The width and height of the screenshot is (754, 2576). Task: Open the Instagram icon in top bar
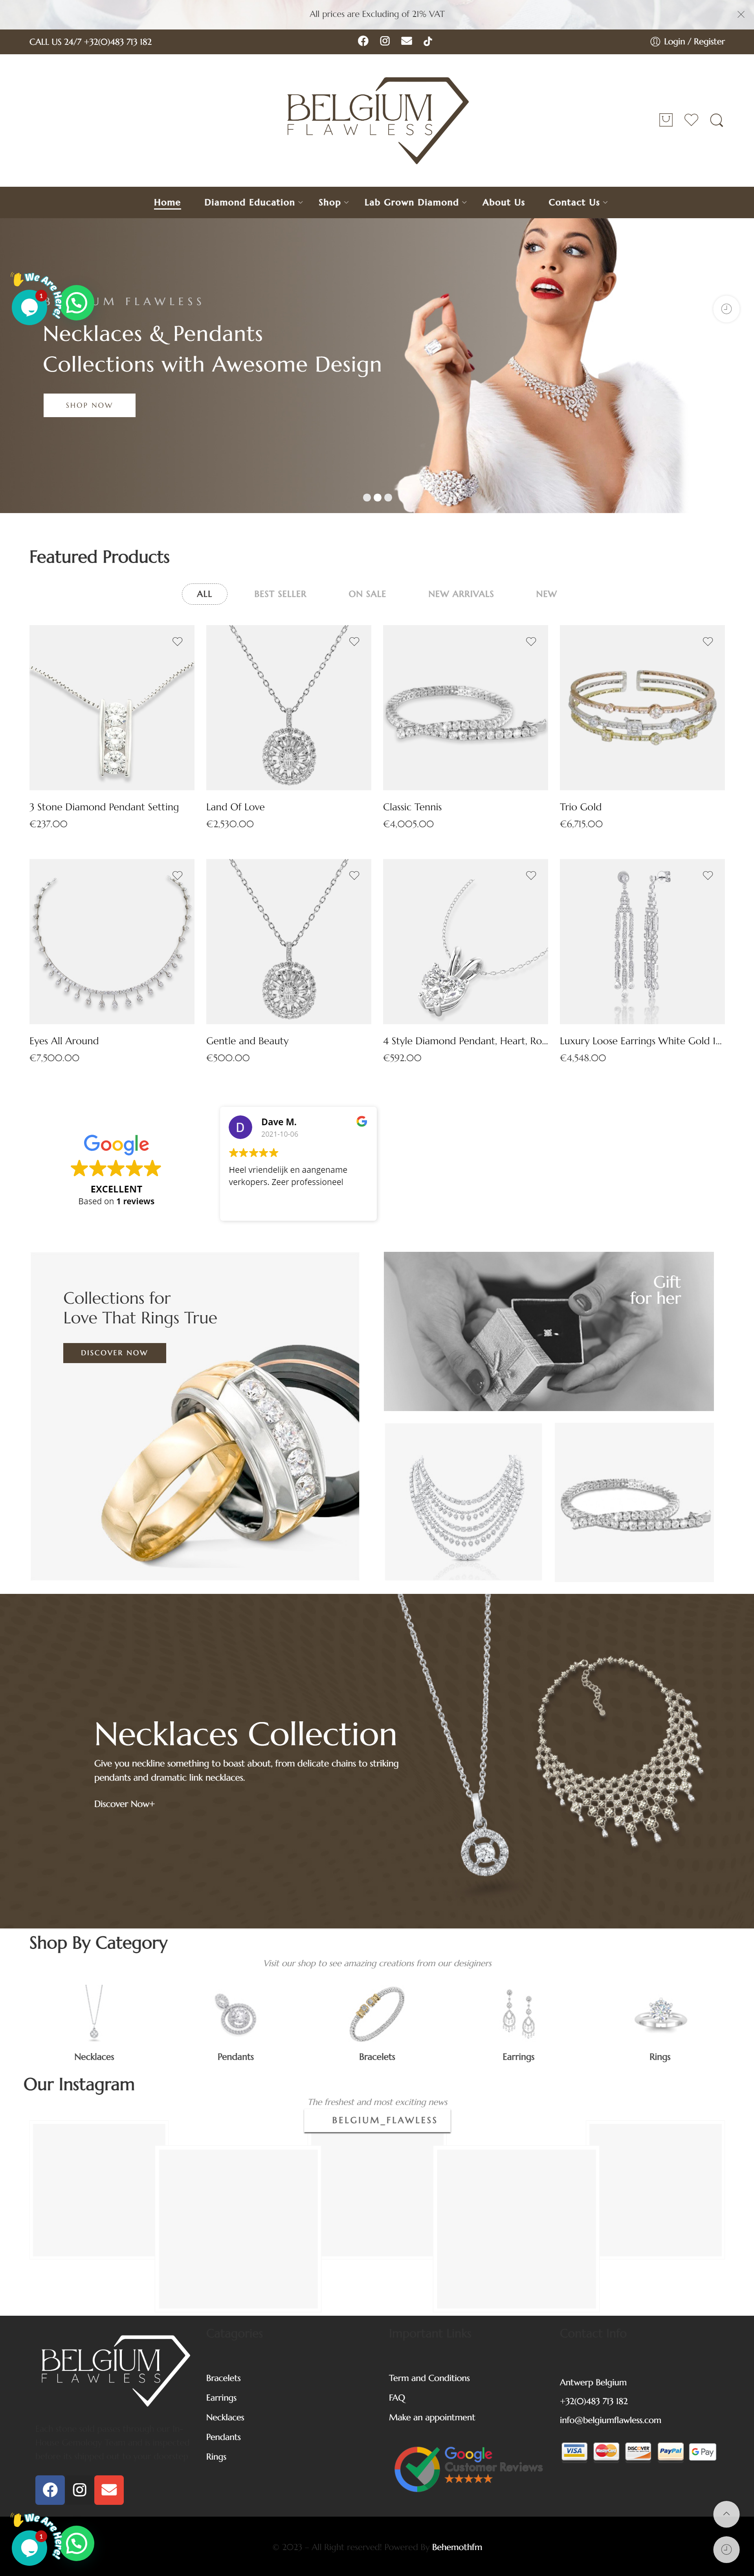(x=385, y=41)
